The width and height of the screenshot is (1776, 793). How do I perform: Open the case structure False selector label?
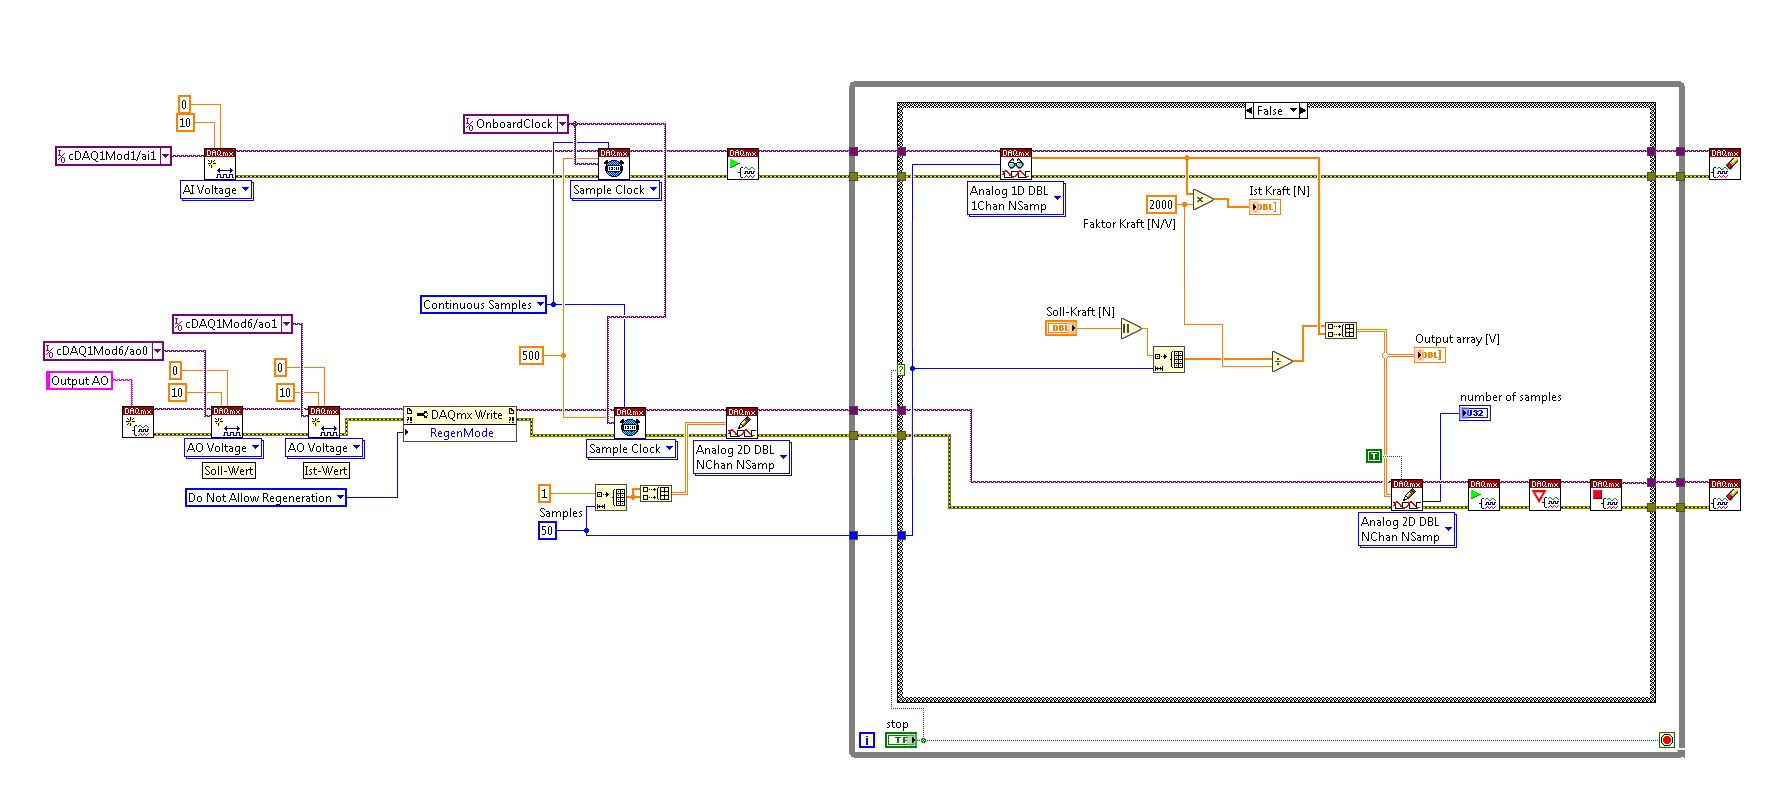[x=1276, y=111]
